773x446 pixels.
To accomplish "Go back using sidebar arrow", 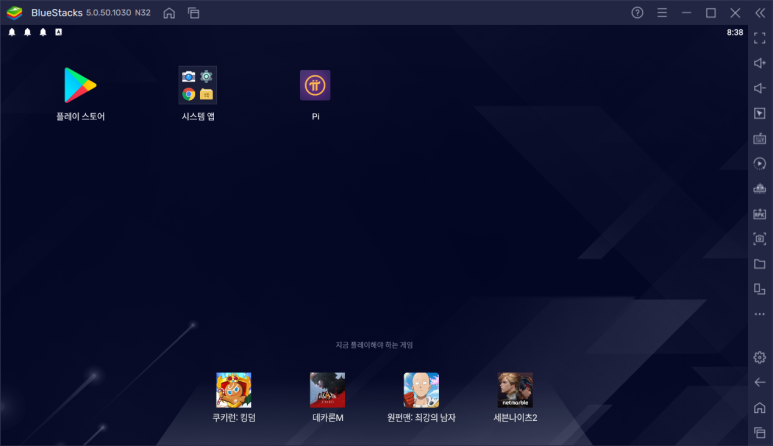I will click(760, 382).
